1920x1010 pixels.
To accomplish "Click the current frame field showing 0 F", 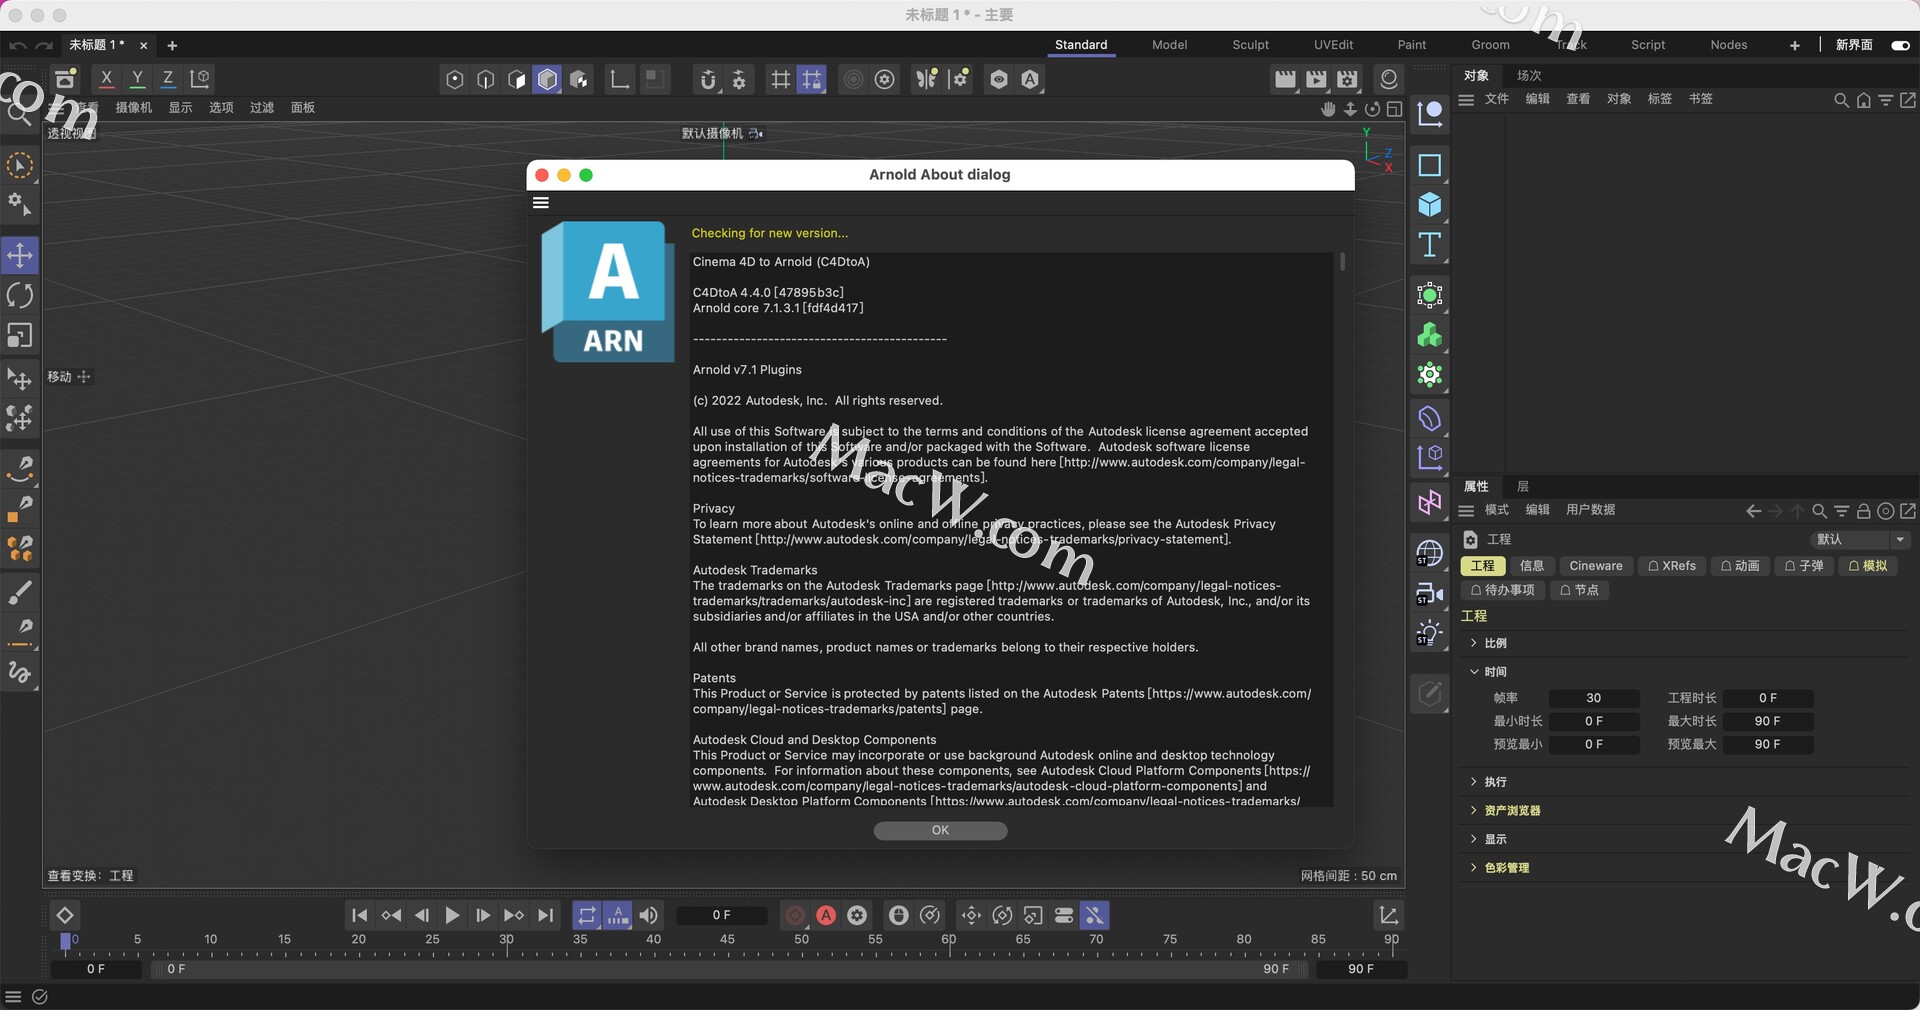I will [721, 915].
